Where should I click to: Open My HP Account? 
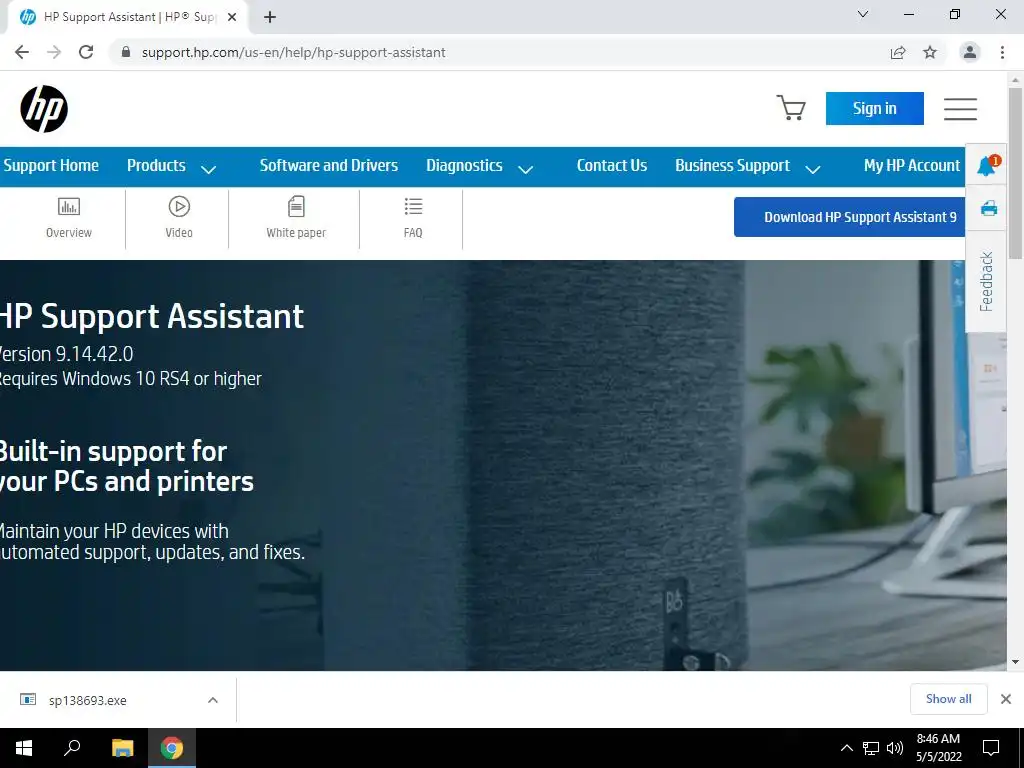click(912, 166)
